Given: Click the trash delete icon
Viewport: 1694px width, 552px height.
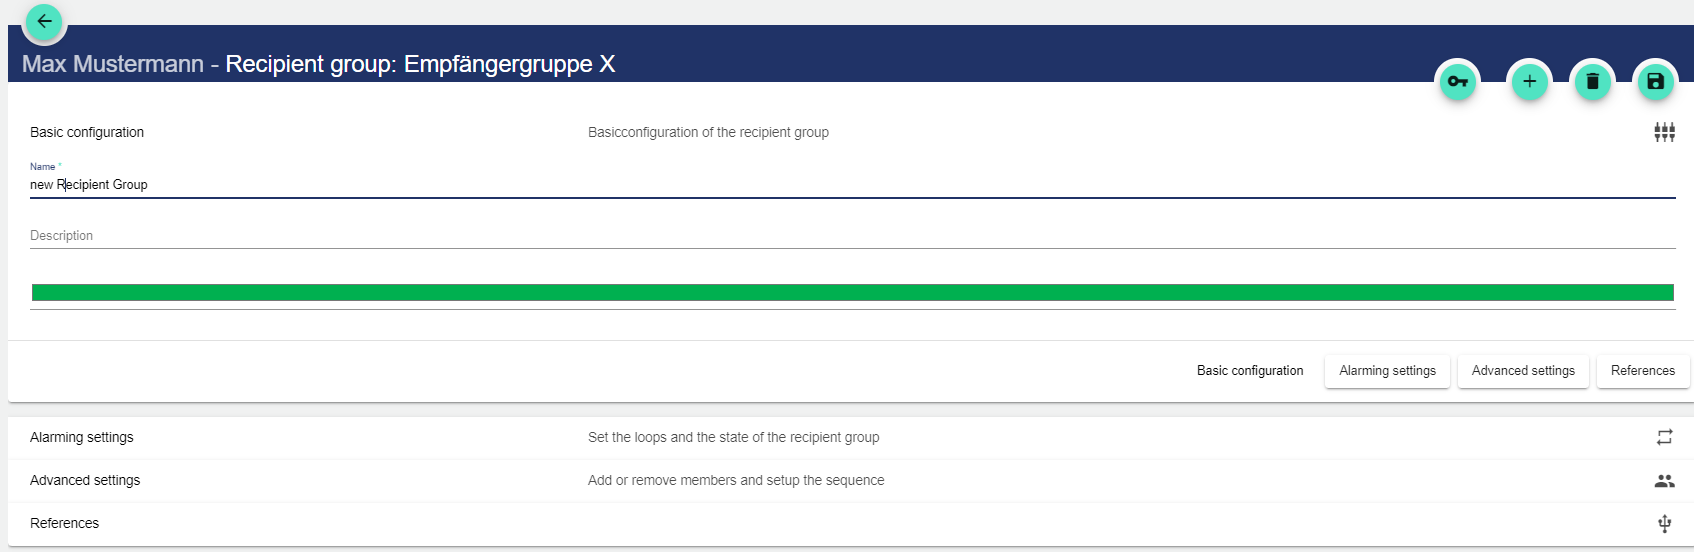Looking at the screenshot, I should click(x=1592, y=82).
